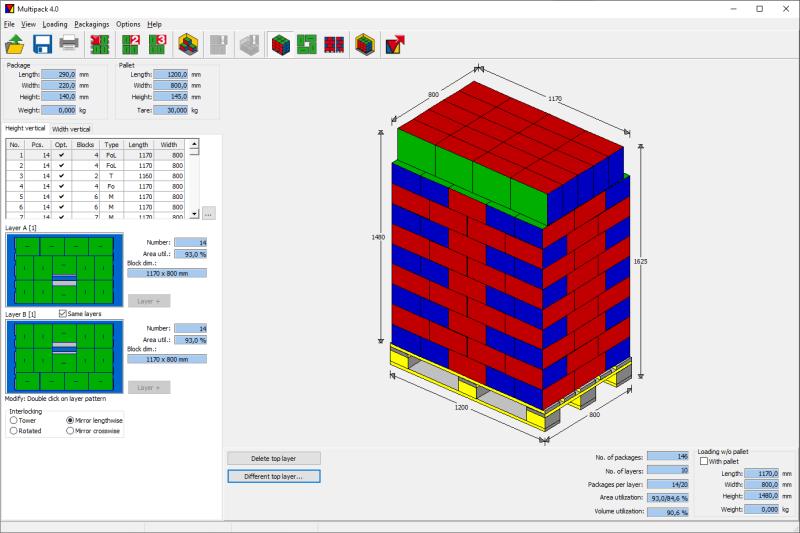Toggle the Same layers checkbox
This screenshot has width=800, height=533.
[63, 314]
